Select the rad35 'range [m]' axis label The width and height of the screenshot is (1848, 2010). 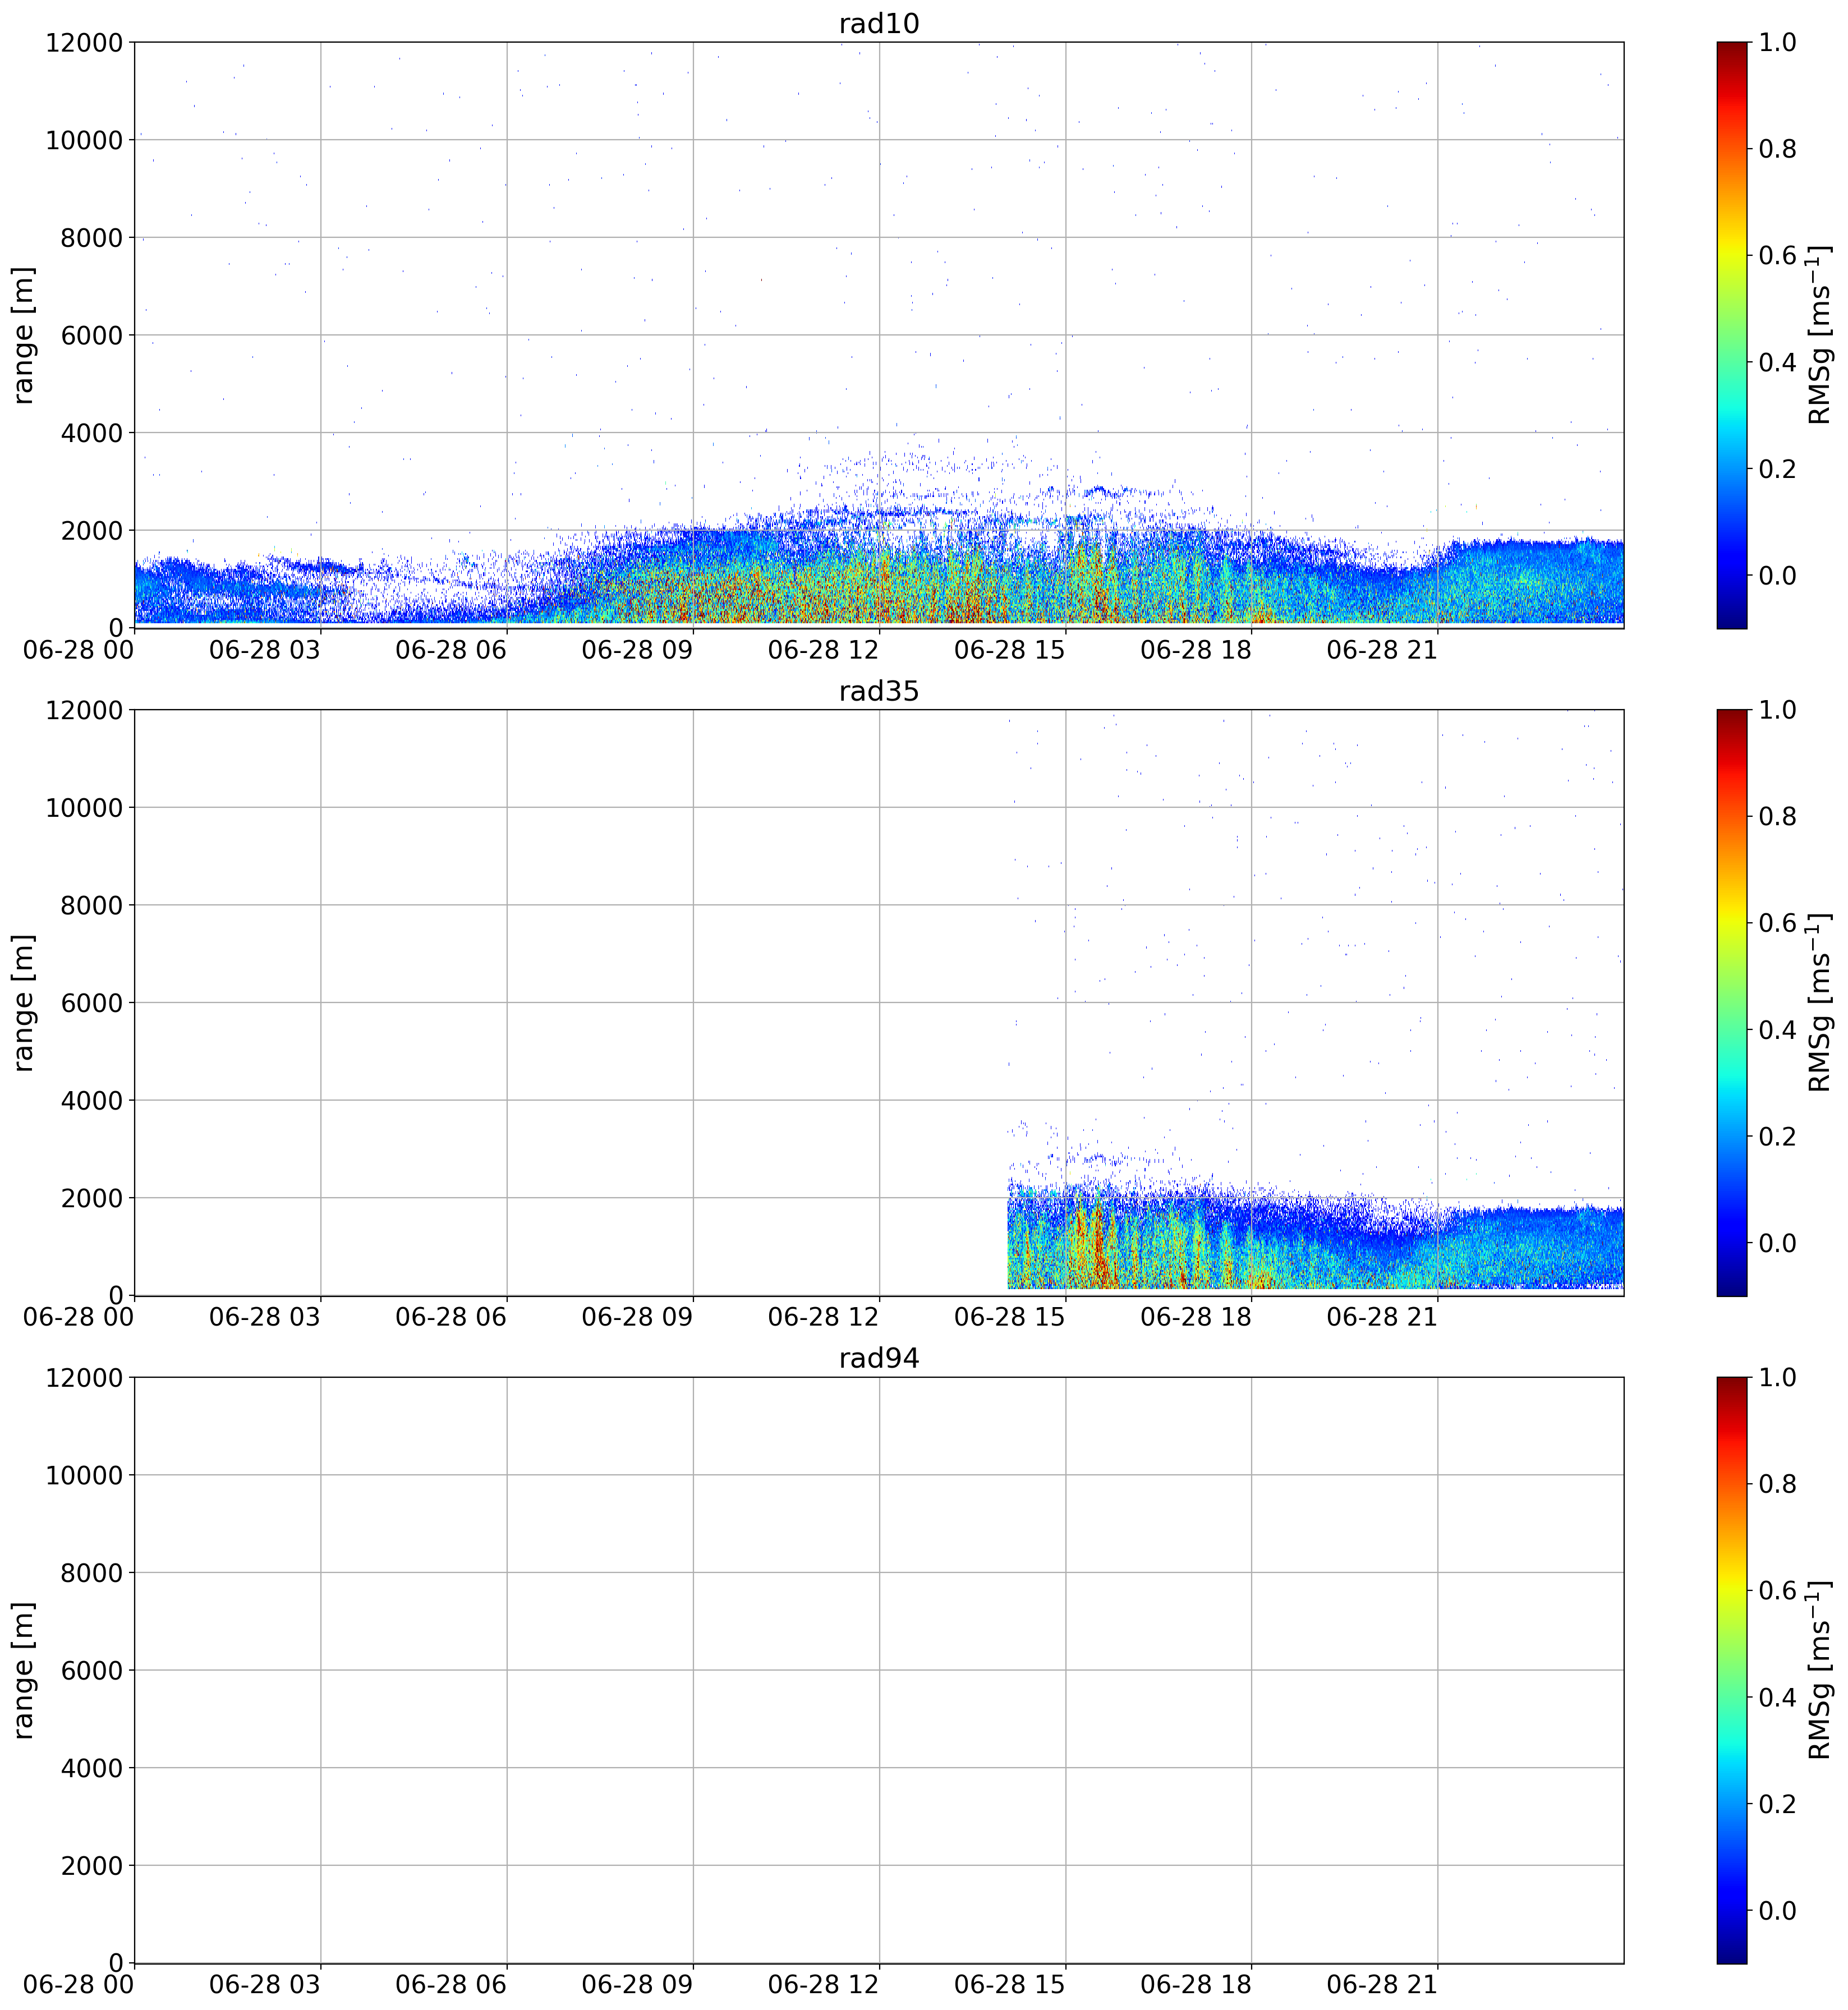tap(23, 1002)
